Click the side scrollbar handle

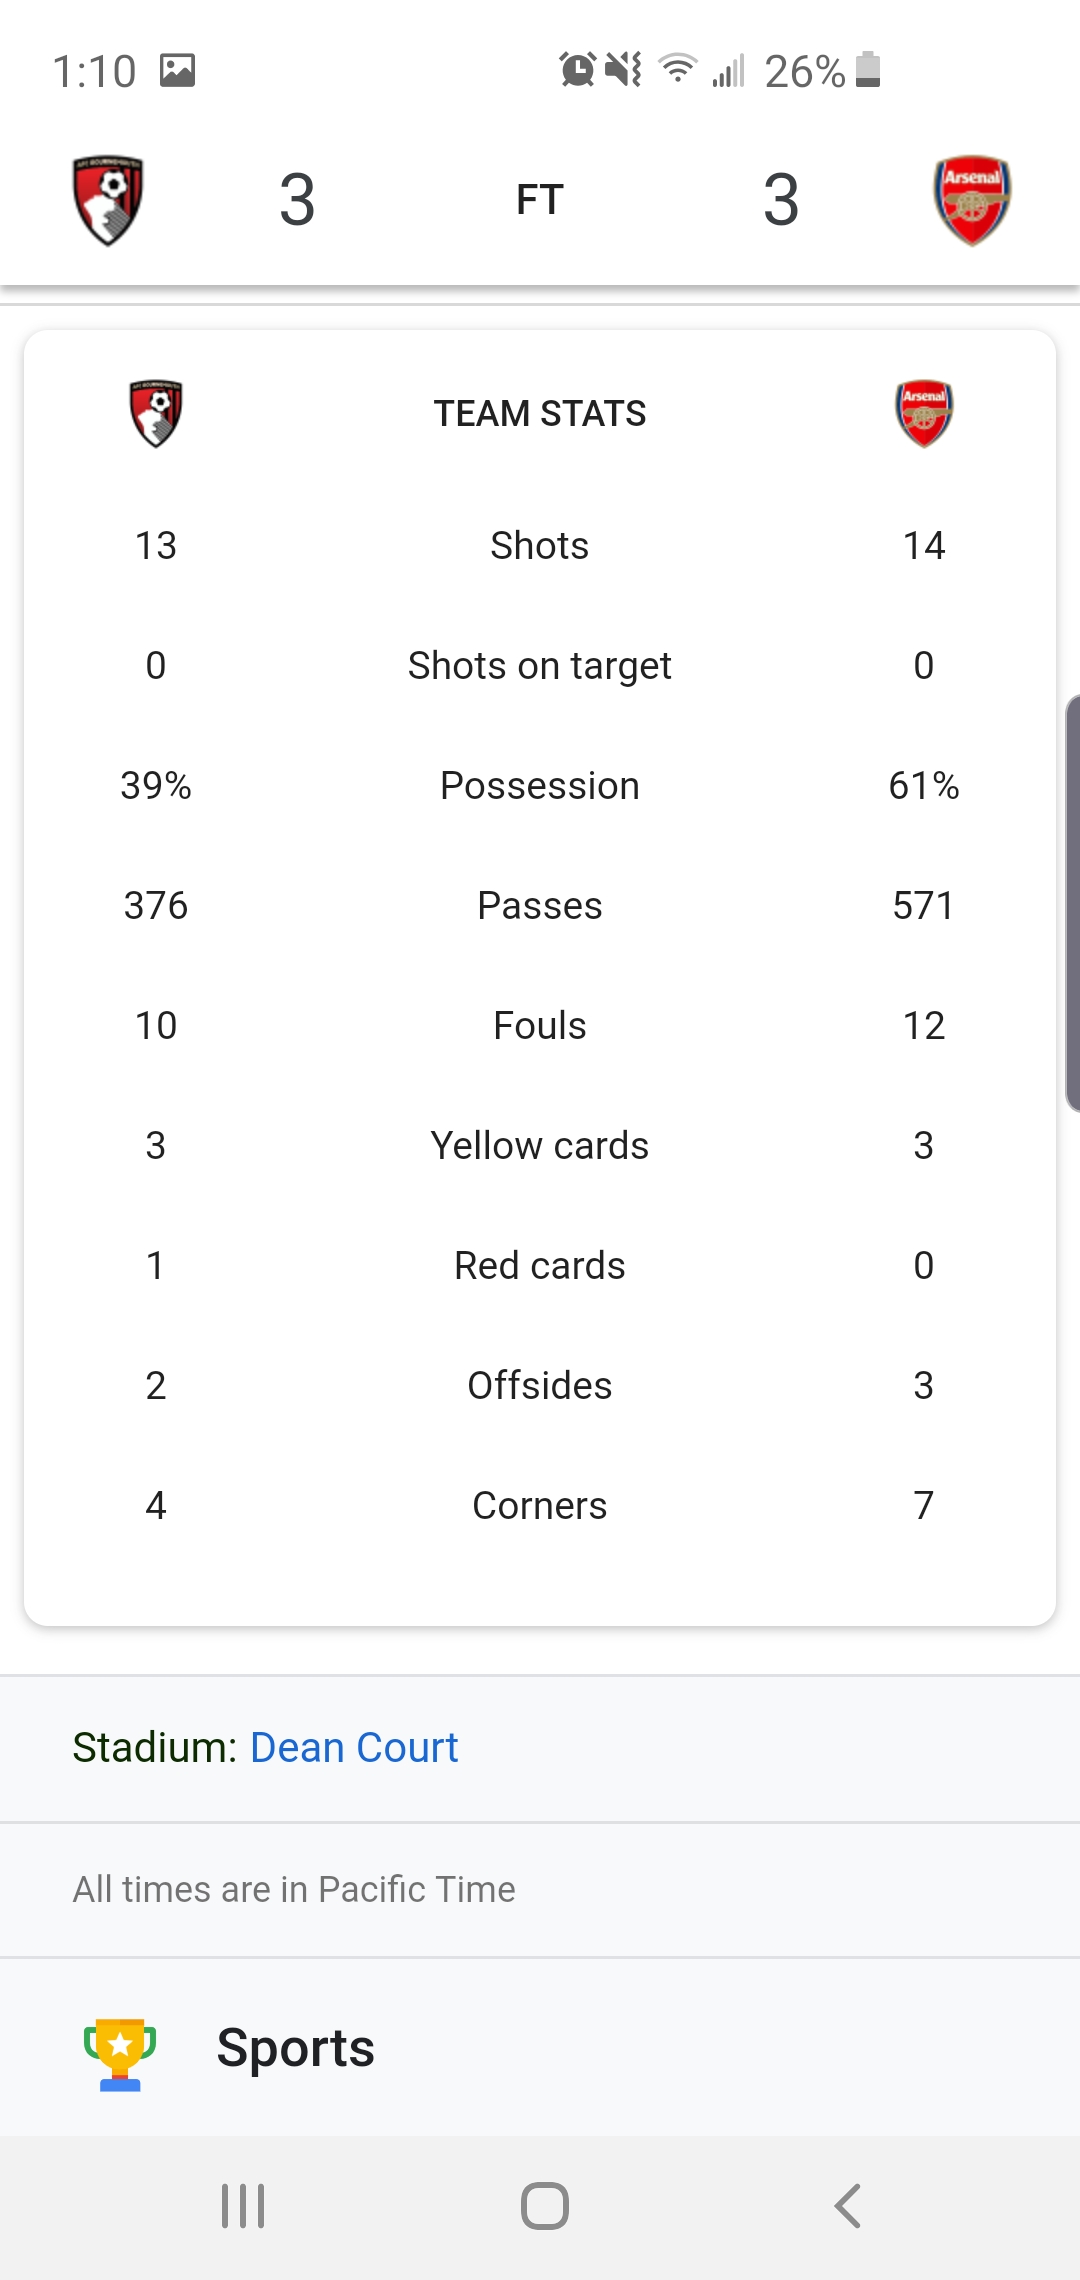pyautogui.click(x=1072, y=903)
